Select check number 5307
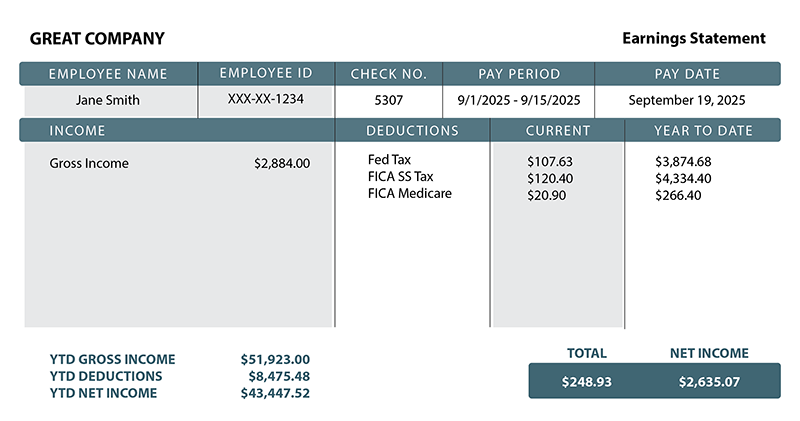The width and height of the screenshot is (800, 421). (389, 100)
